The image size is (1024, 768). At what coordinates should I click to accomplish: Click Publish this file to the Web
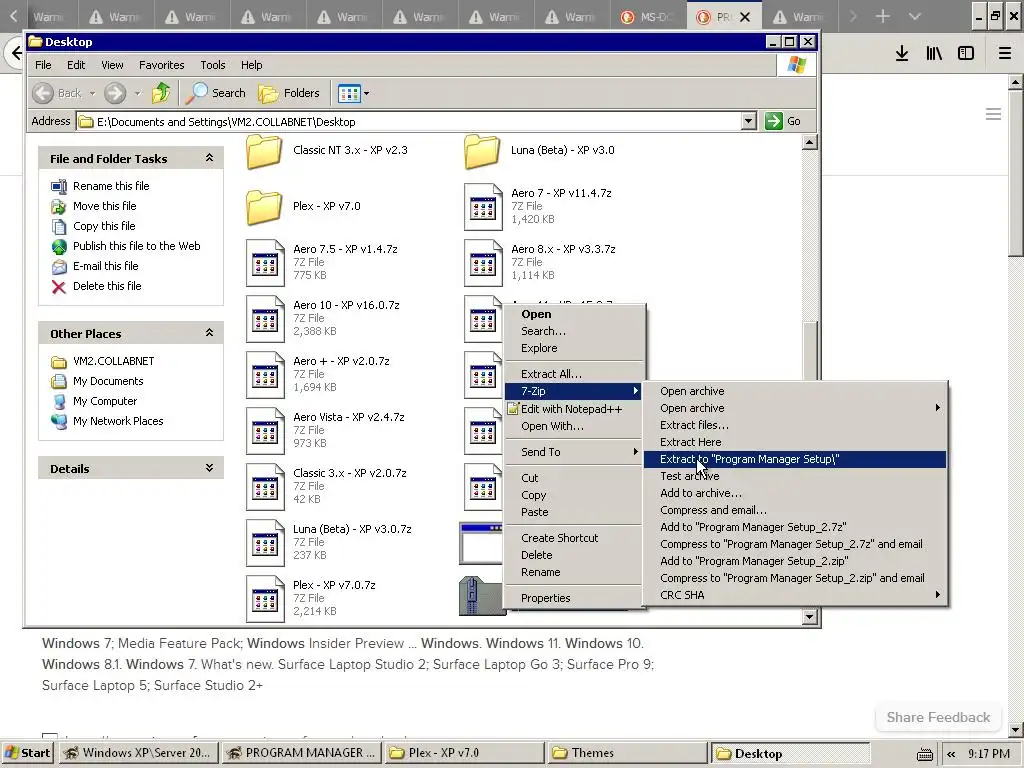click(136, 246)
